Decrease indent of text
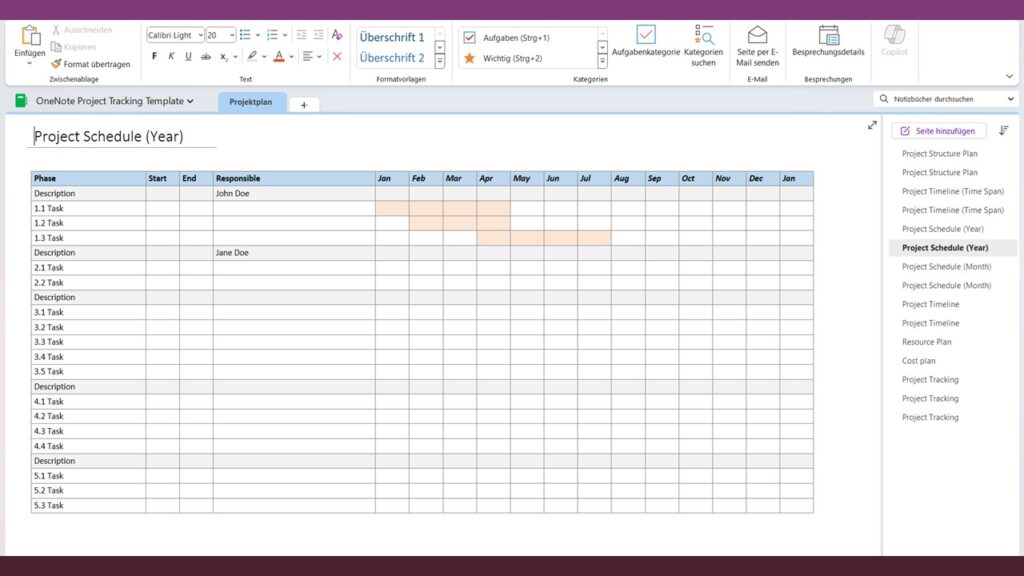This screenshot has height=576, width=1024. pyautogui.click(x=301, y=35)
